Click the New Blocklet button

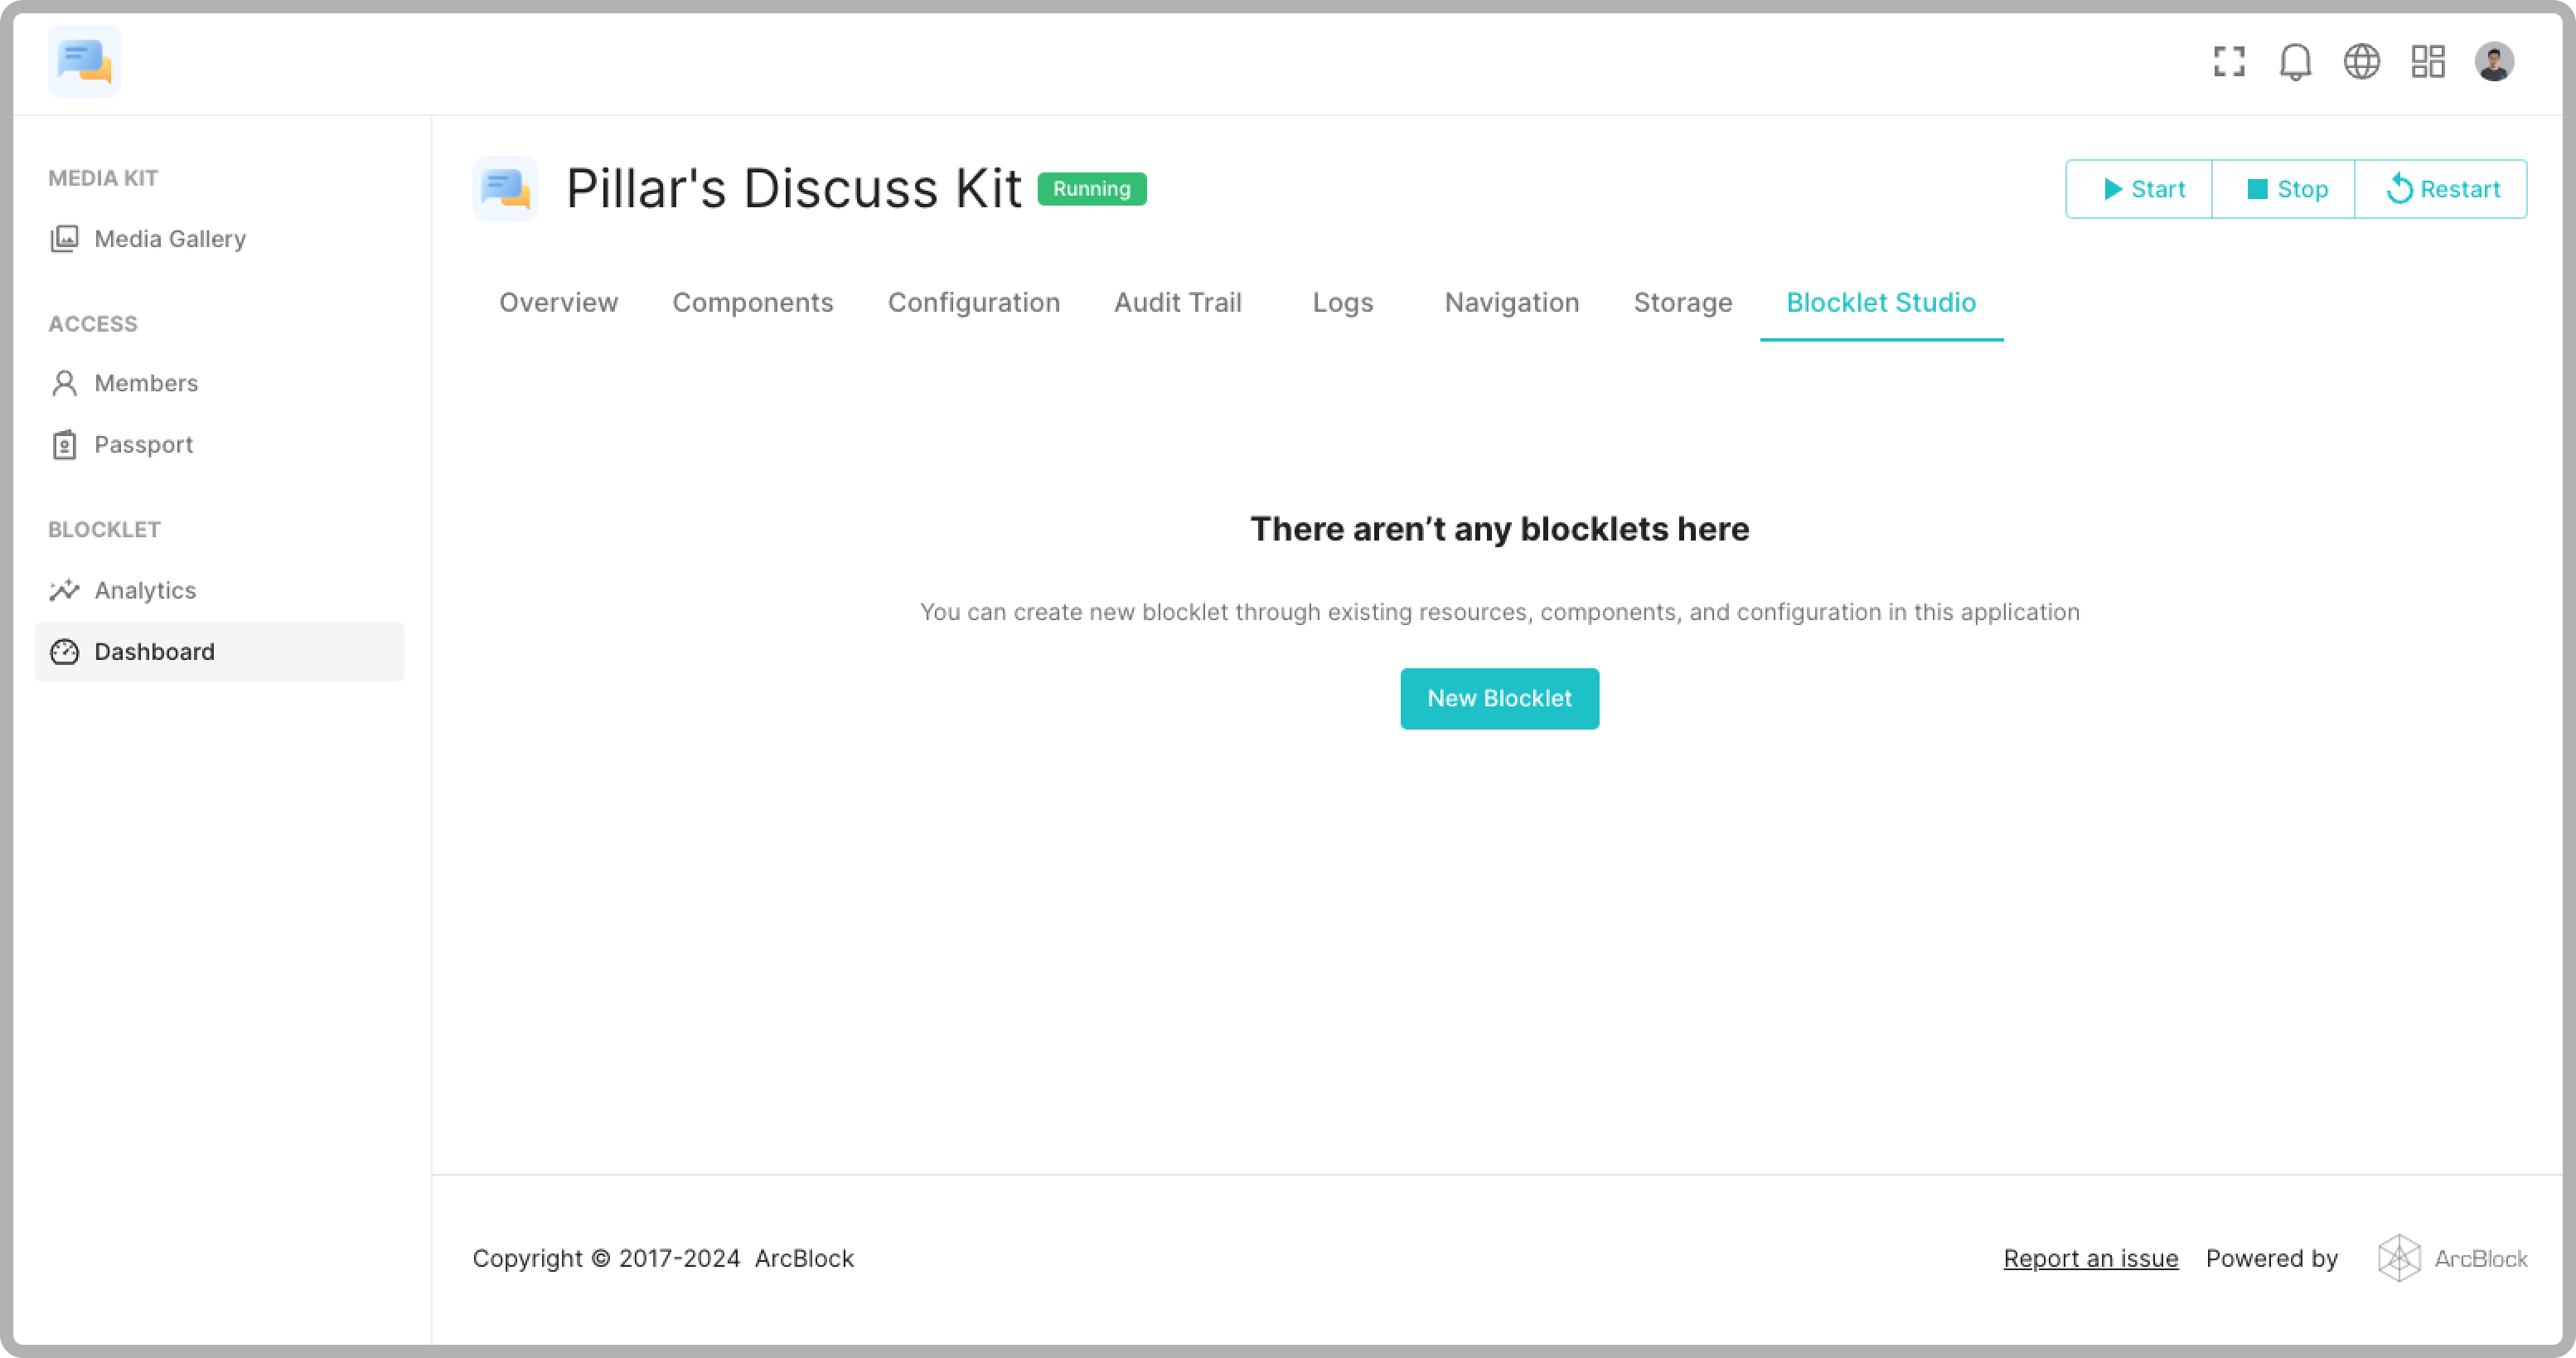(1498, 699)
